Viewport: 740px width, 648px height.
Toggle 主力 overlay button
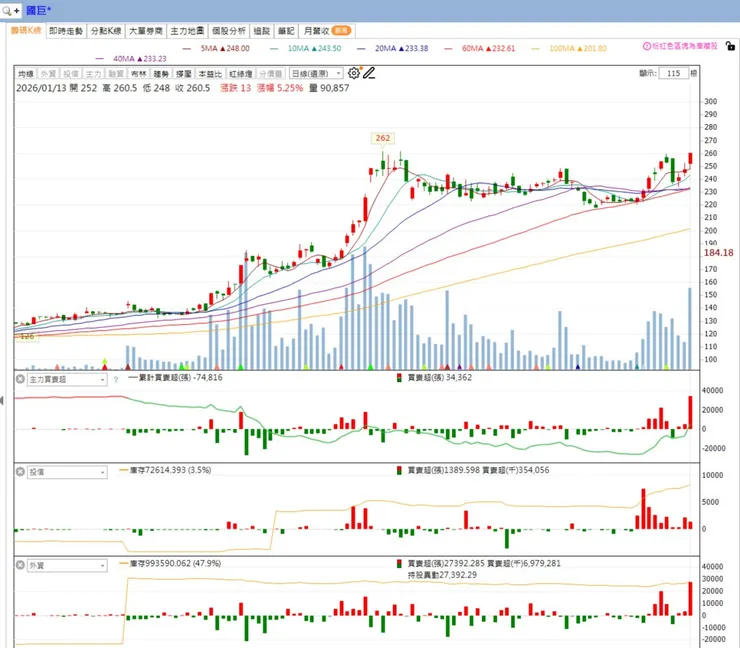[x=93, y=74]
